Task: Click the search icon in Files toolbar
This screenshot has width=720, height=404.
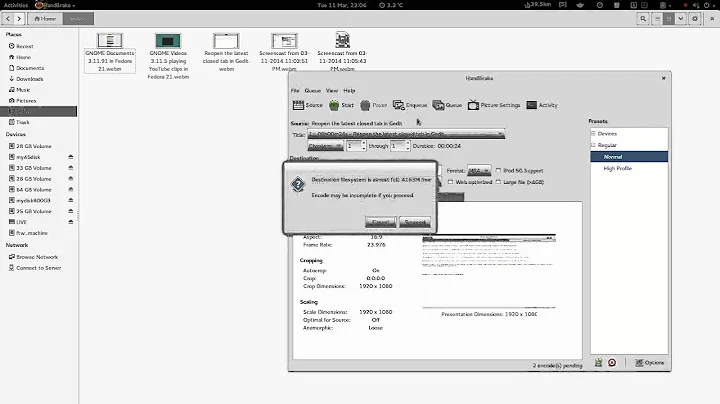Action: click(x=643, y=19)
